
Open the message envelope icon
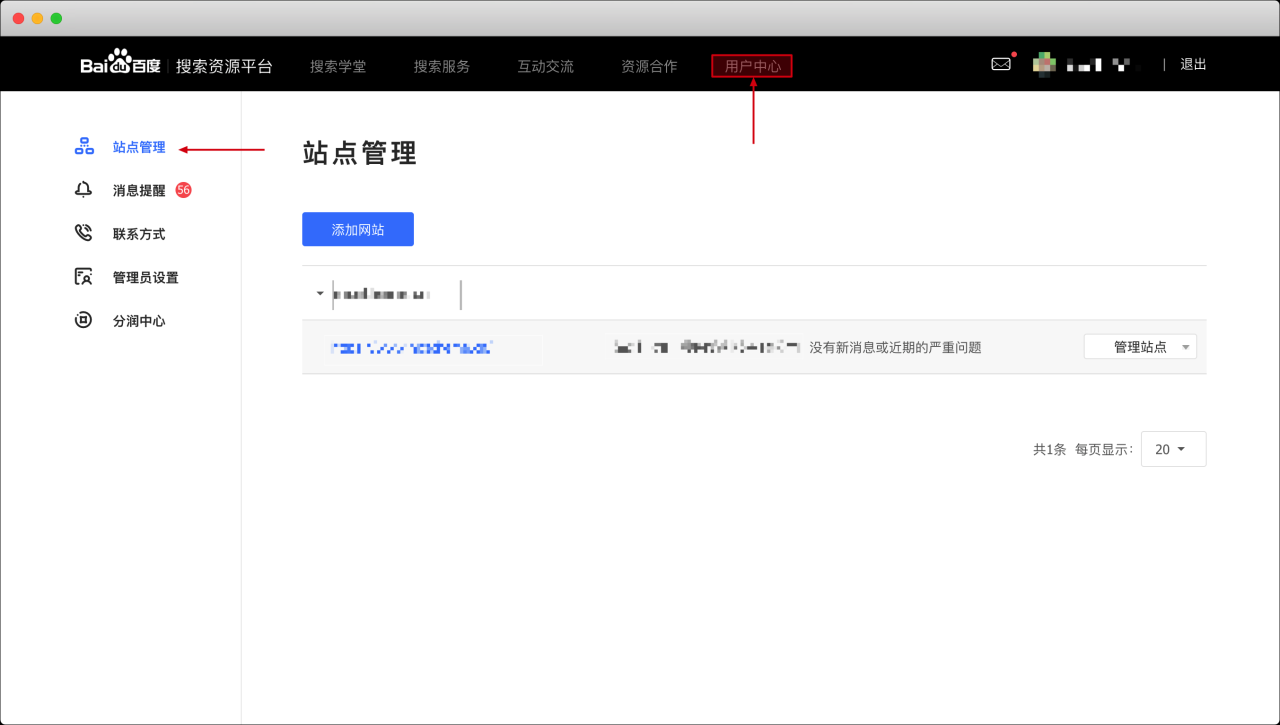coord(1001,63)
